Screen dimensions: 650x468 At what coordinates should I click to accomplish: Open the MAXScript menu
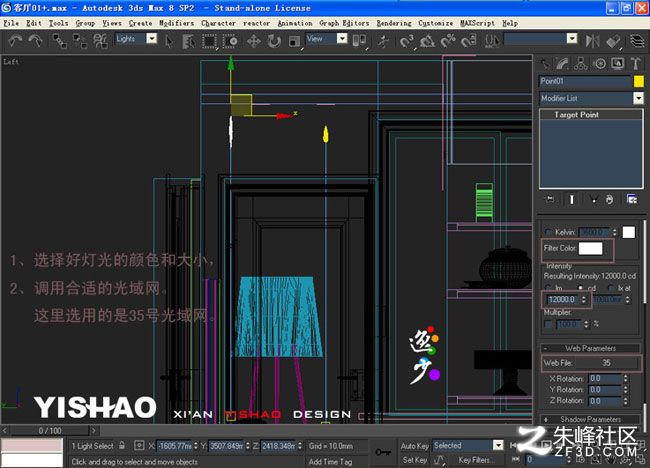pos(478,23)
